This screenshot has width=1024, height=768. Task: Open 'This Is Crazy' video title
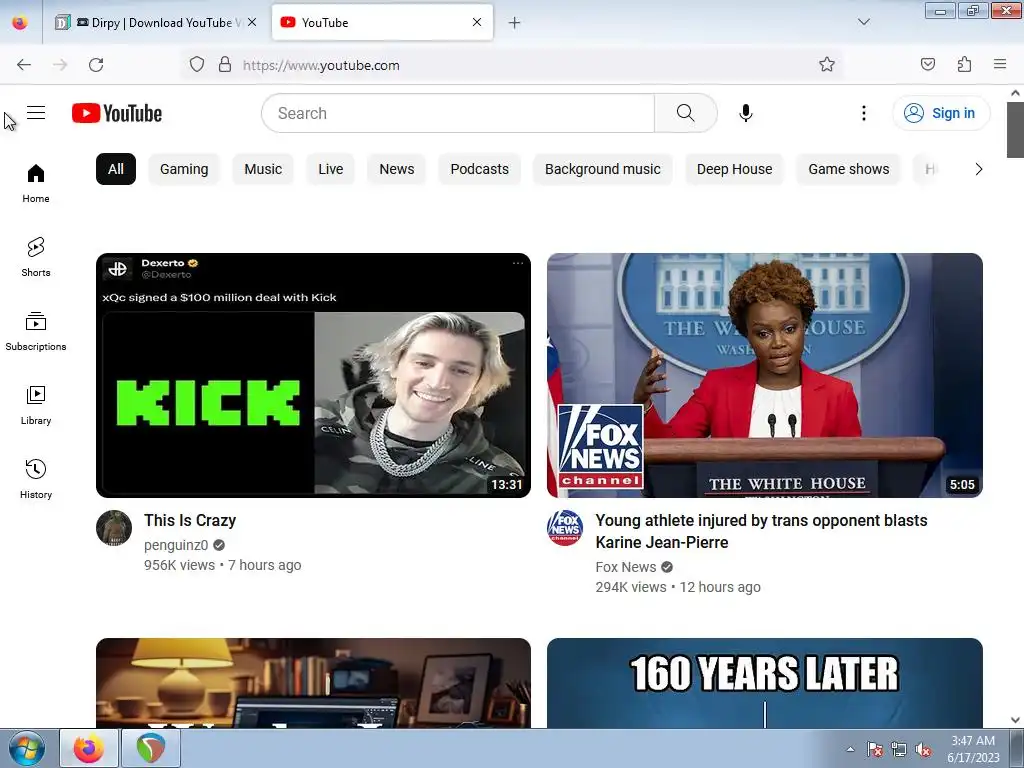click(190, 520)
